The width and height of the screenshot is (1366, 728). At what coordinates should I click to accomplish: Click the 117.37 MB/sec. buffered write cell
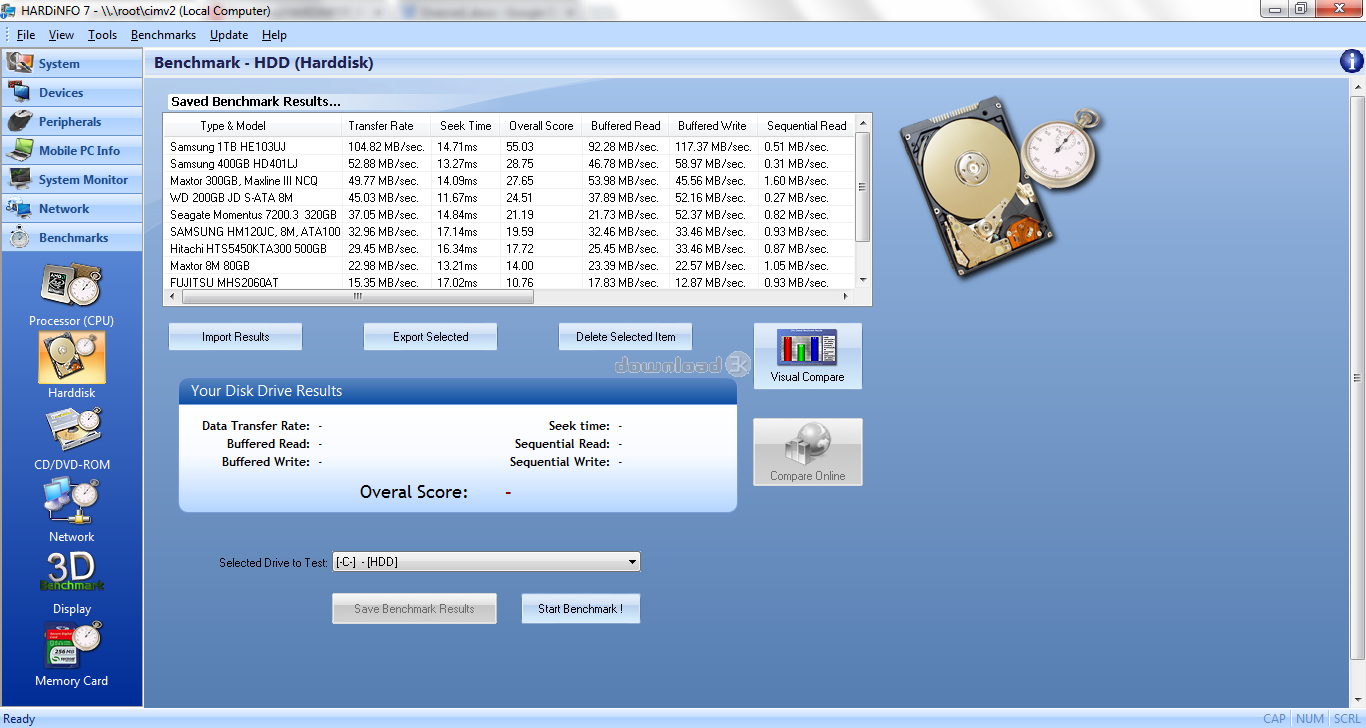click(x=712, y=147)
